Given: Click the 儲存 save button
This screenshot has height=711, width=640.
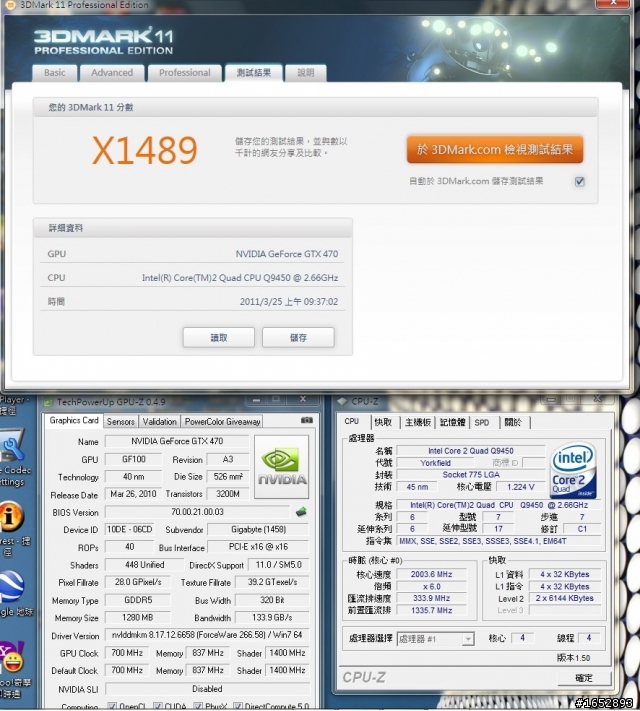Looking at the screenshot, I should pos(298,337).
